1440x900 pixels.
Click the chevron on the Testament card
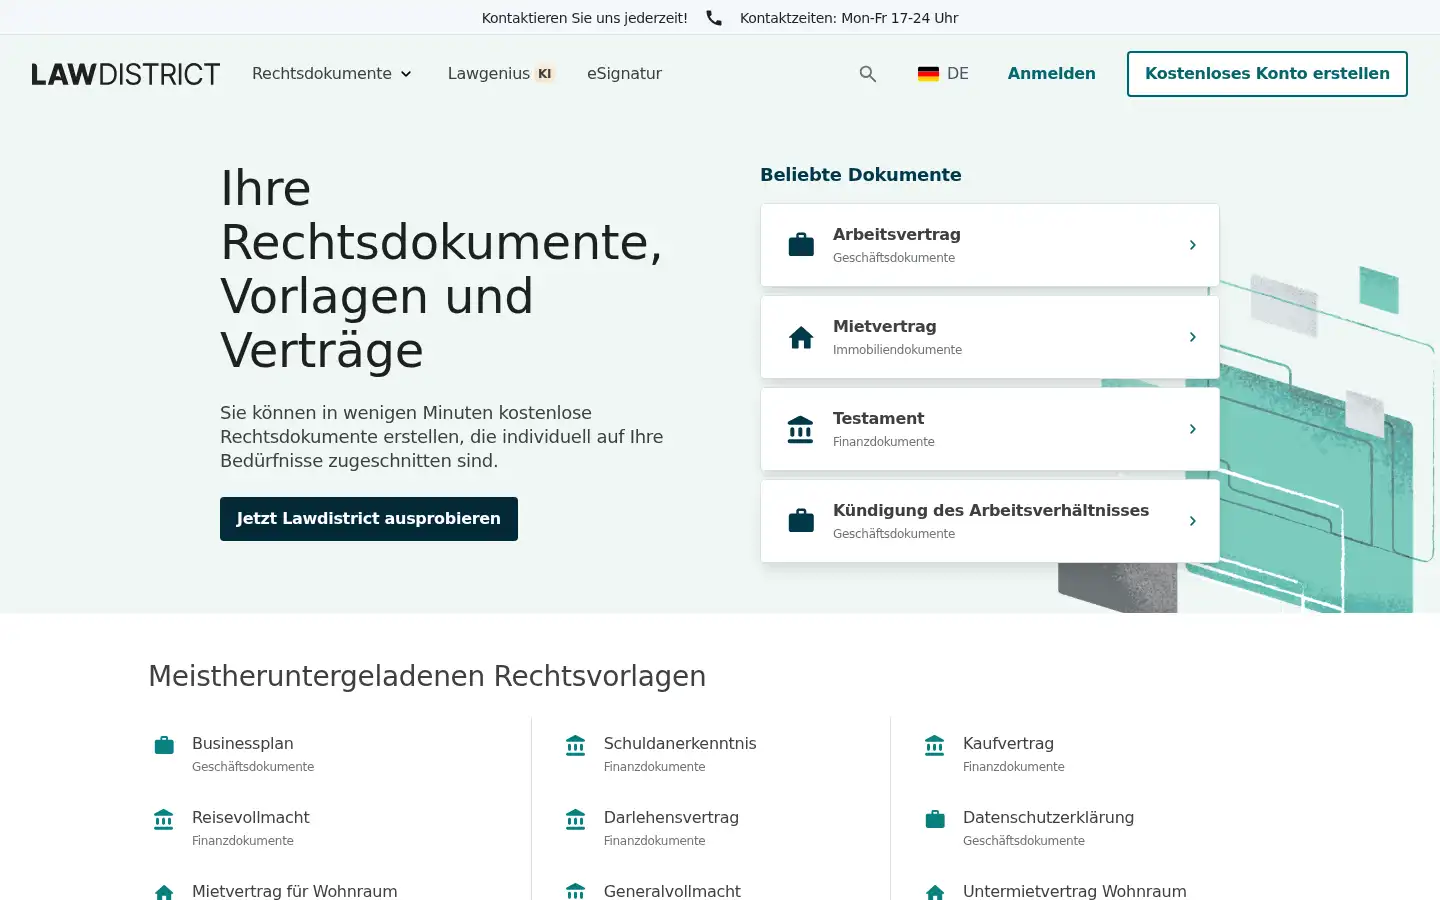(x=1193, y=429)
